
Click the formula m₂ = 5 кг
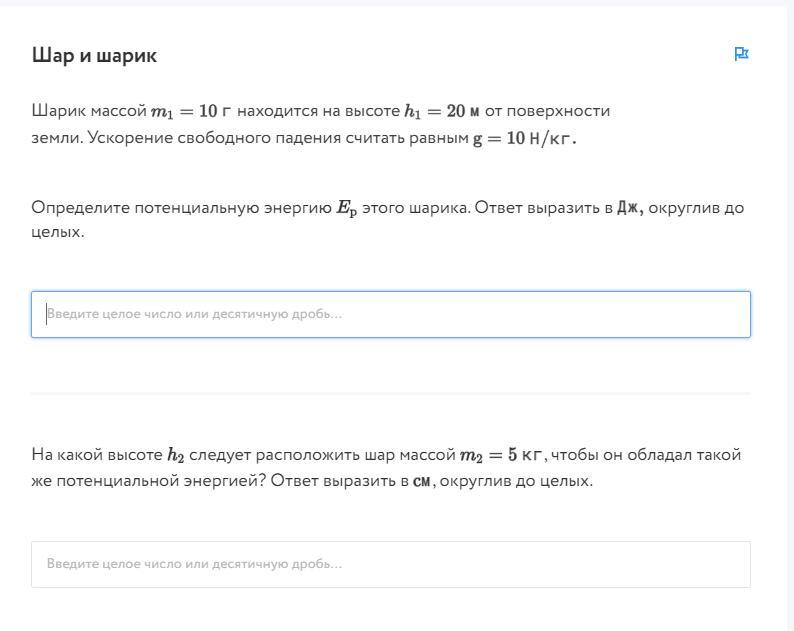pos(503,455)
